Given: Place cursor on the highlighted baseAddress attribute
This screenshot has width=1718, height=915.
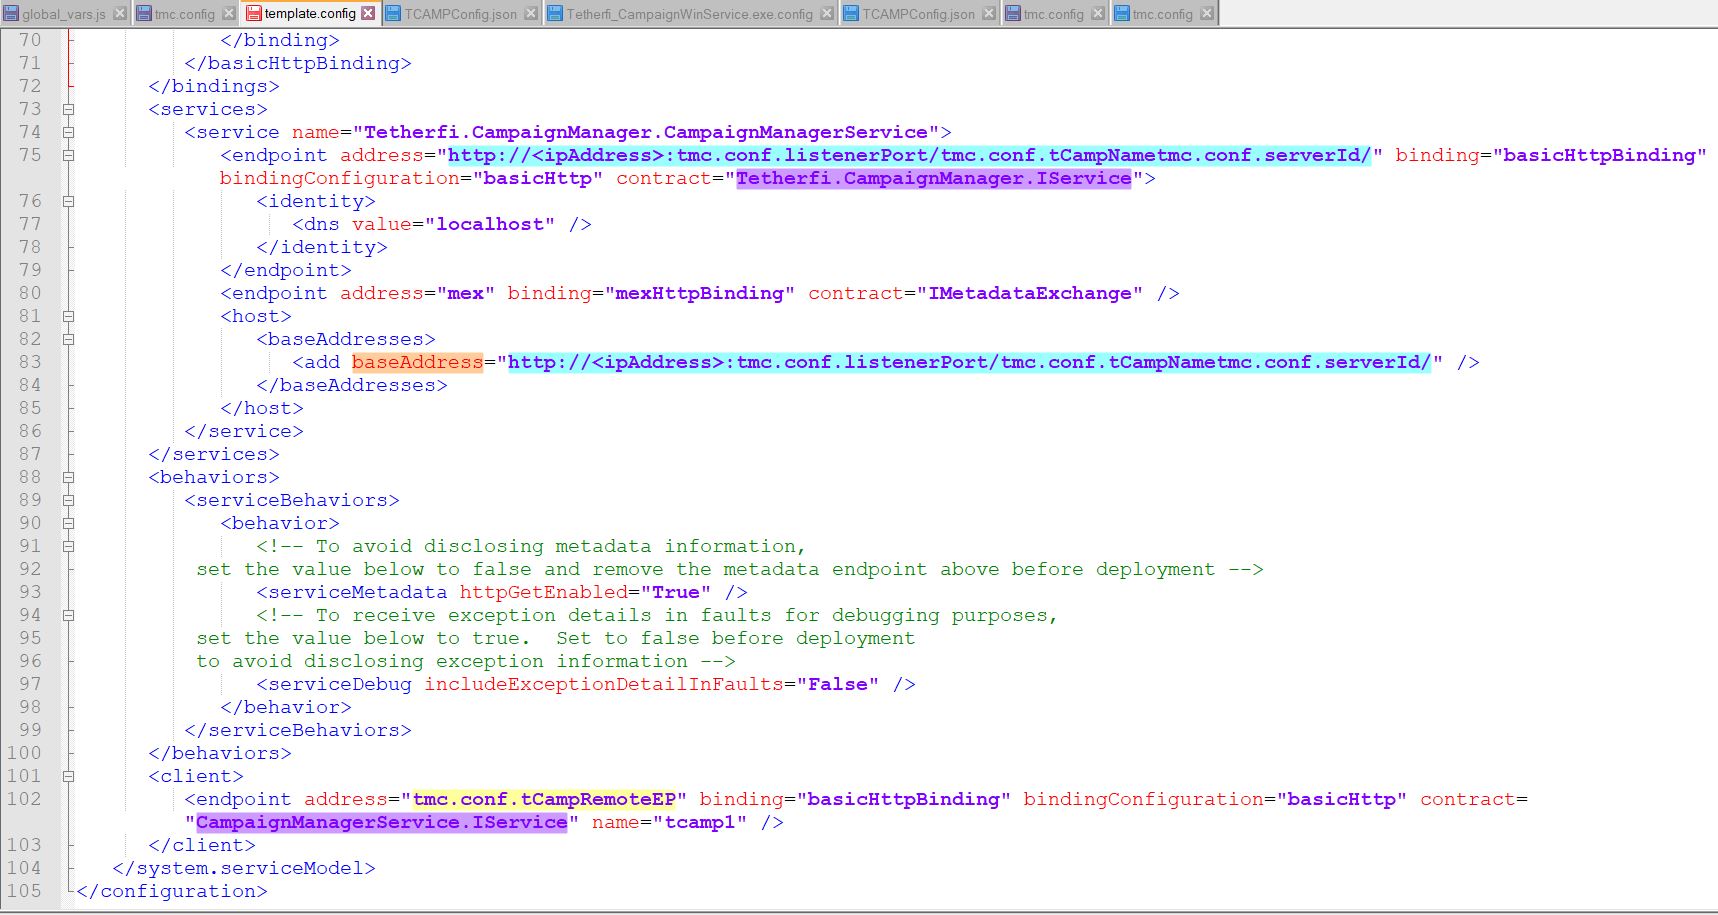Looking at the screenshot, I should [x=417, y=362].
